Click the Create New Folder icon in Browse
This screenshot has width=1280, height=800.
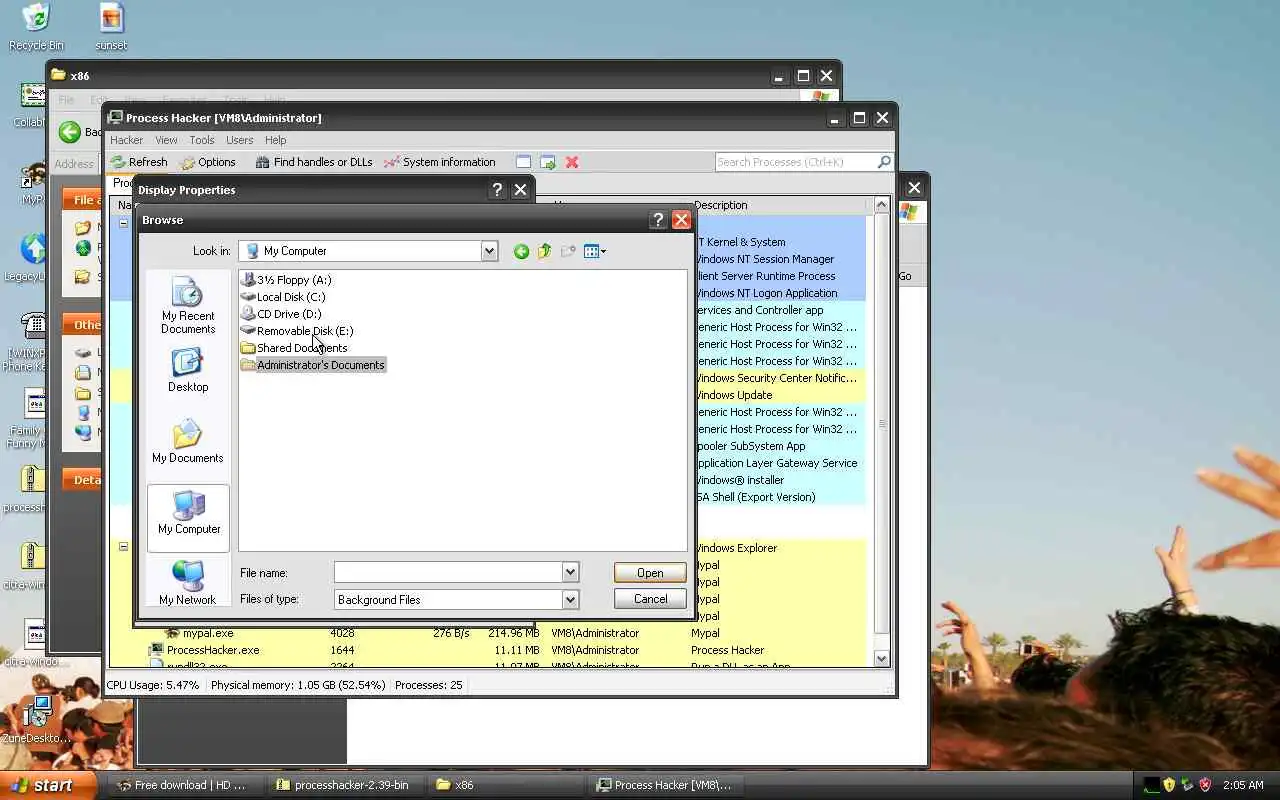pyautogui.click(x=568, y=251)
